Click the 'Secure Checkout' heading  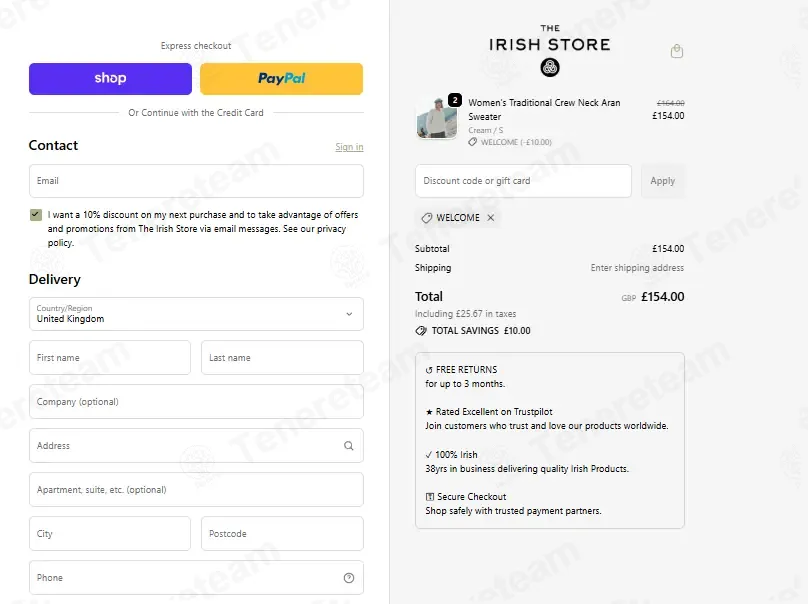(x=472, y=497)
